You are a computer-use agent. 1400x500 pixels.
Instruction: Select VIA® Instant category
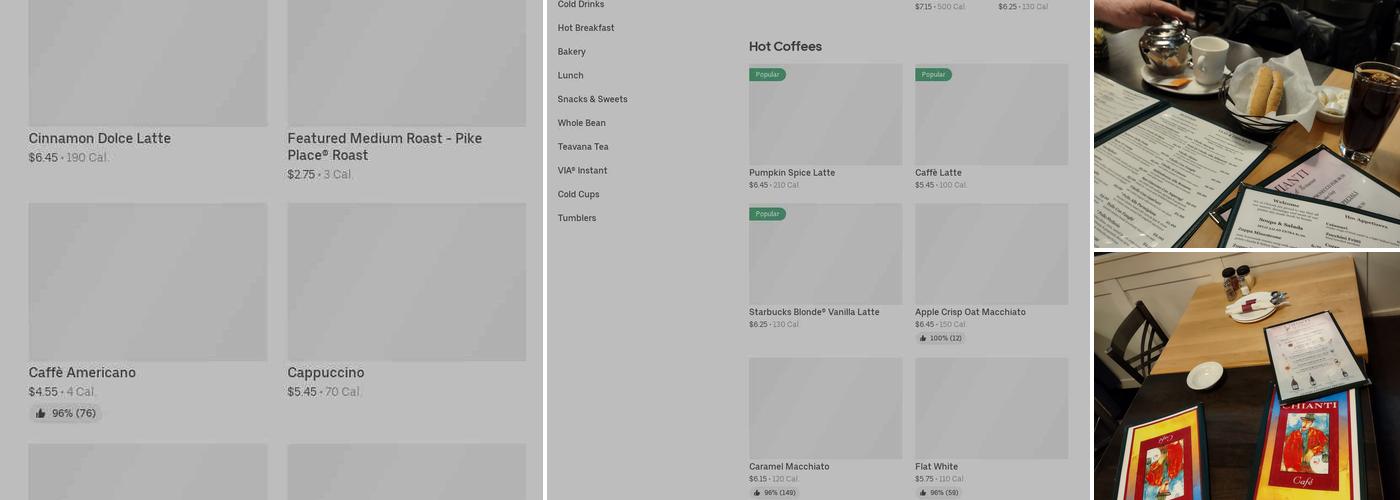(583, 171)
